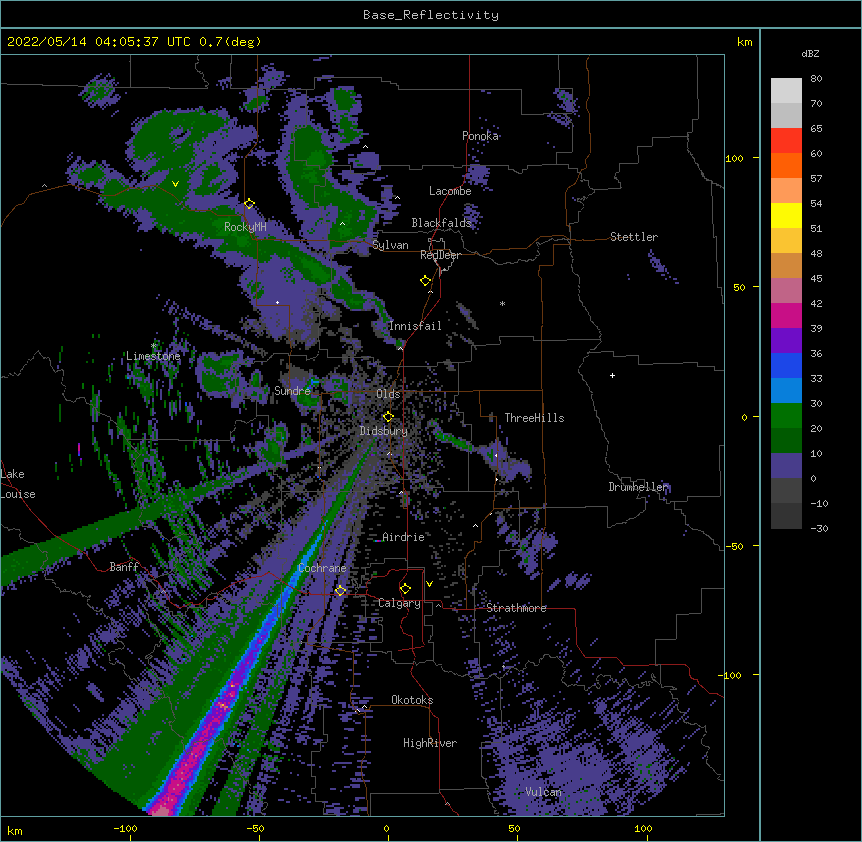The image size is (862, 842).
Task: Click the yellow marker south of RedDeer
Action: 426,281
